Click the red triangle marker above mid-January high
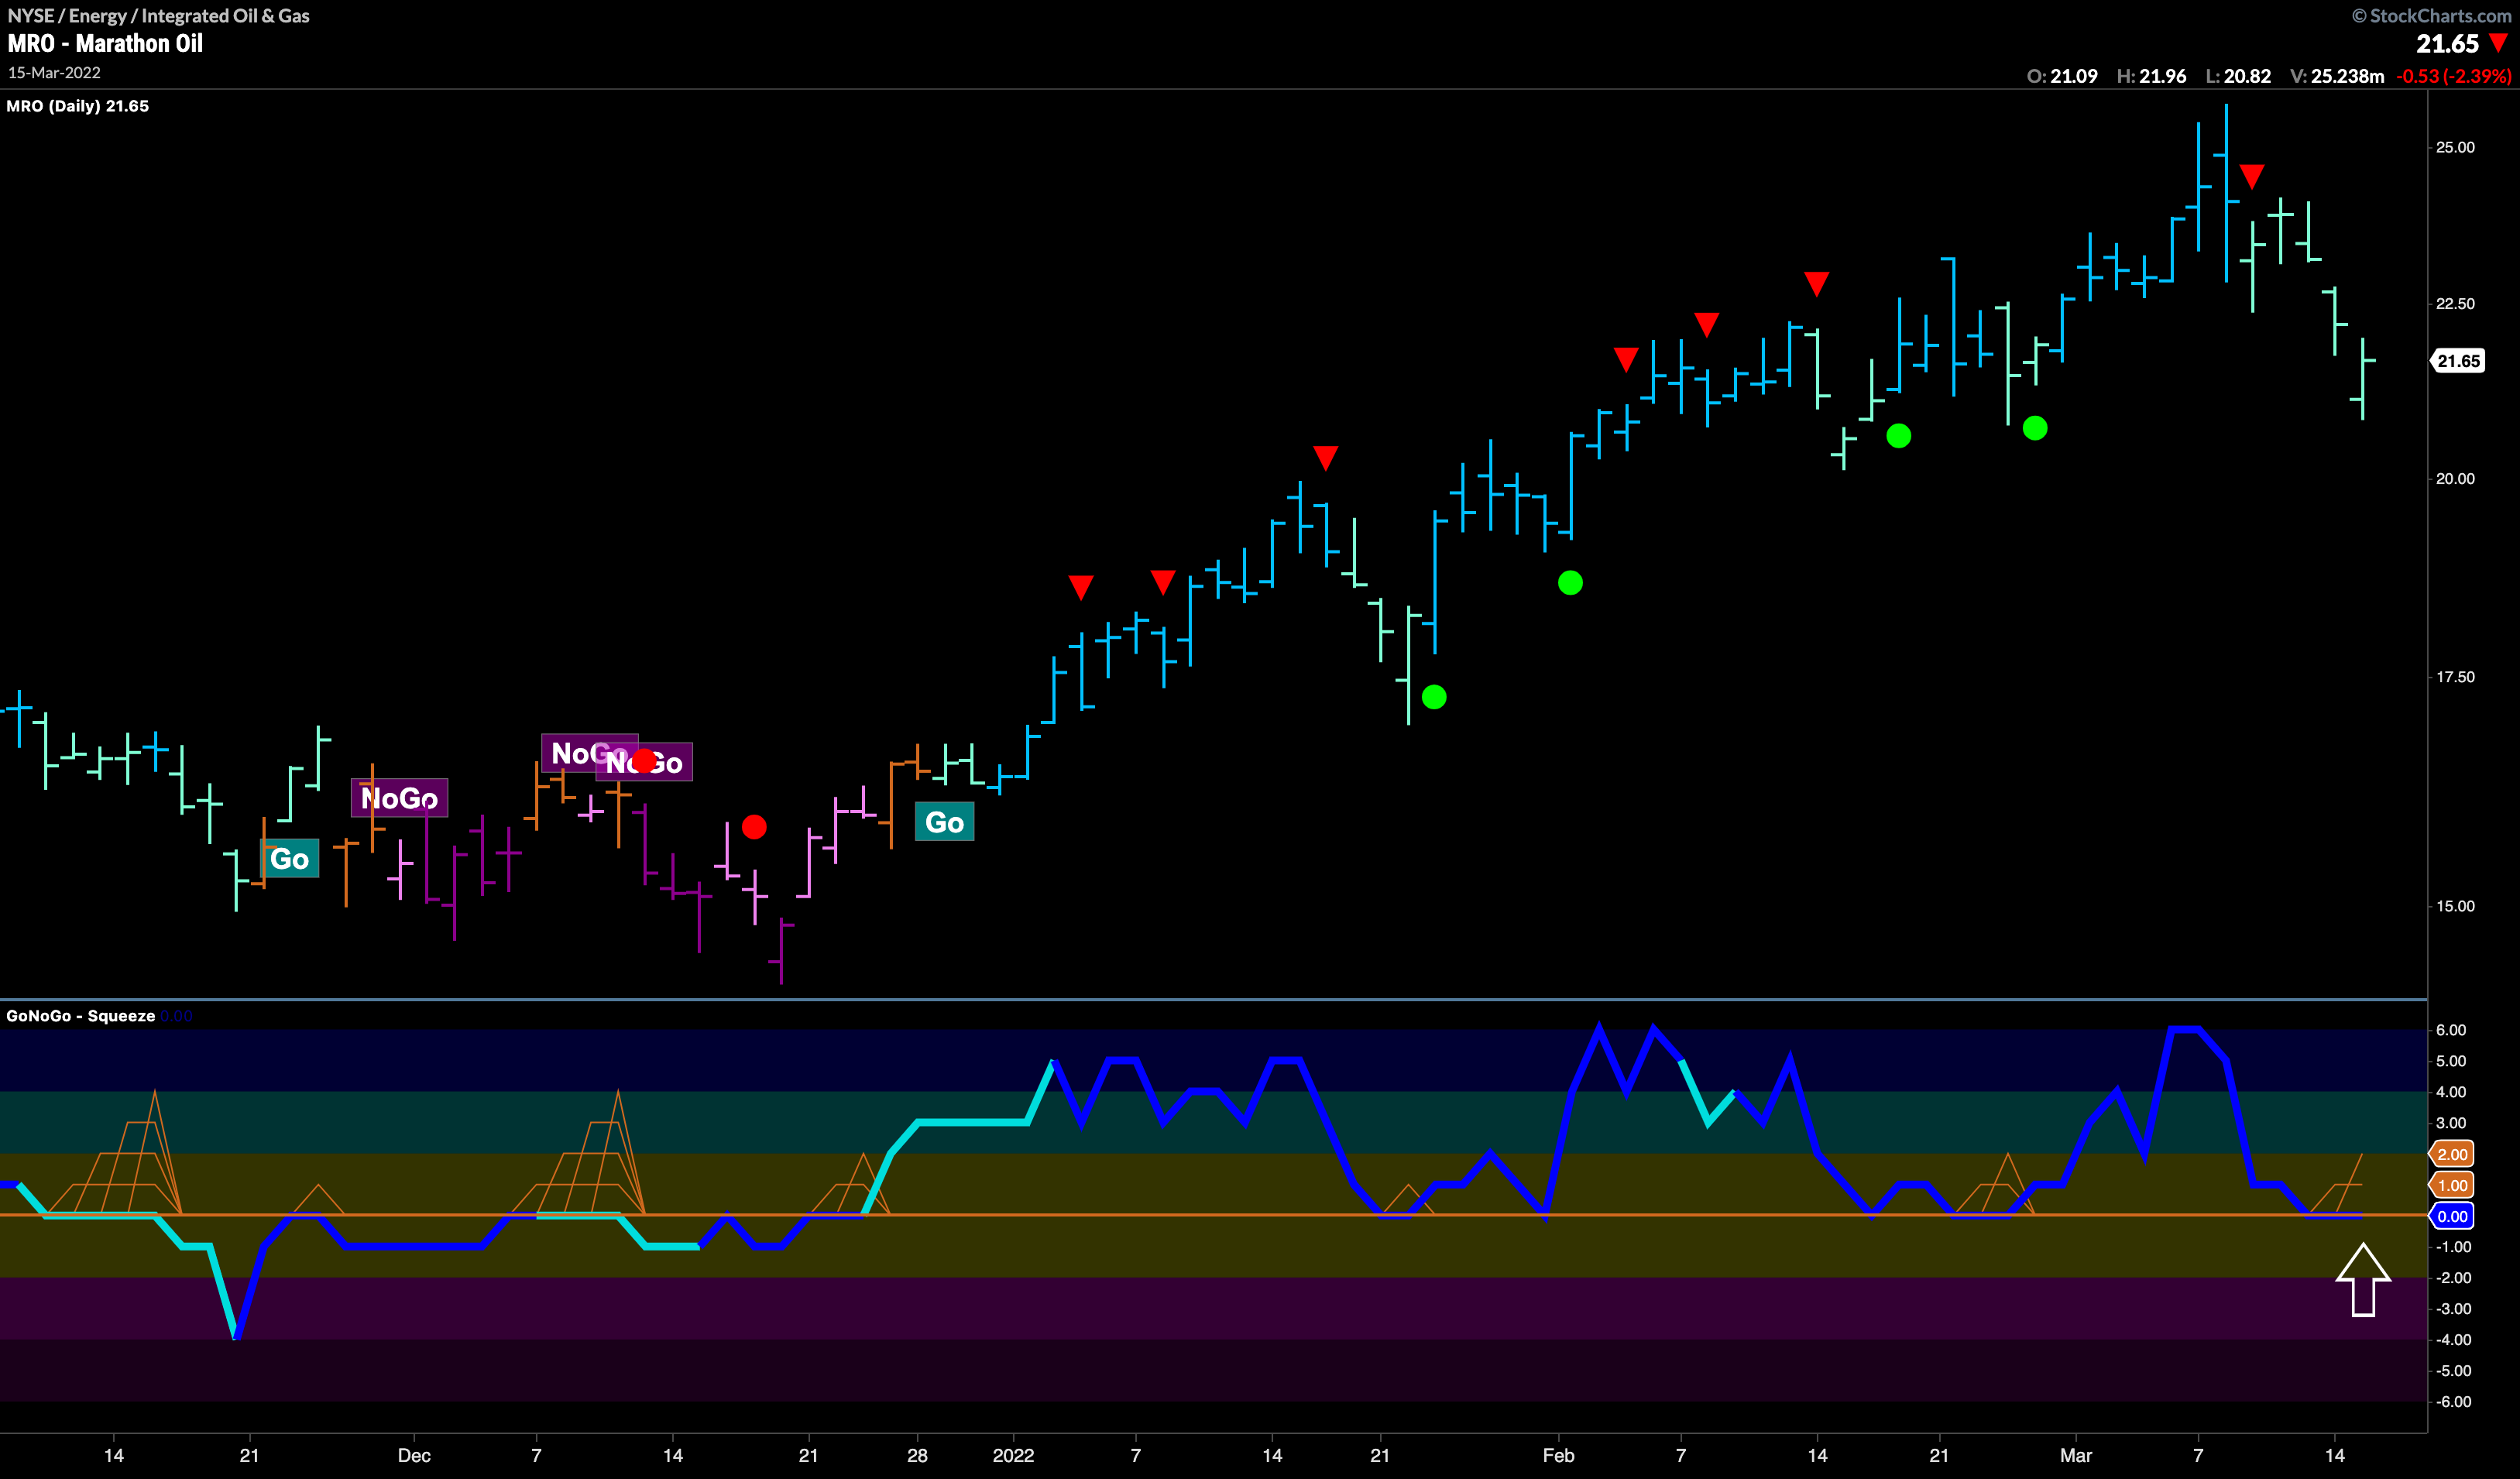The width and height of the screenshot is (2520, 1479). [x=1325, y=458]
